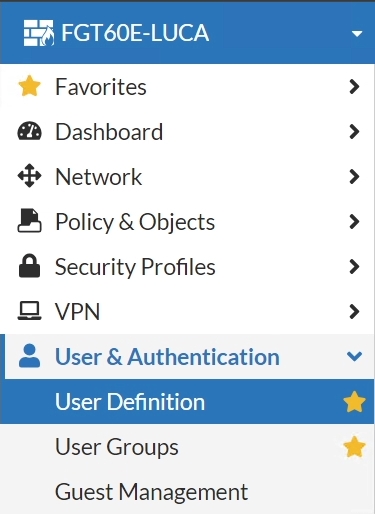Toggle favorite star on User Groups
Image resolution: width=375 pixels, height=514 pixels.
click(x=354, y=446)
